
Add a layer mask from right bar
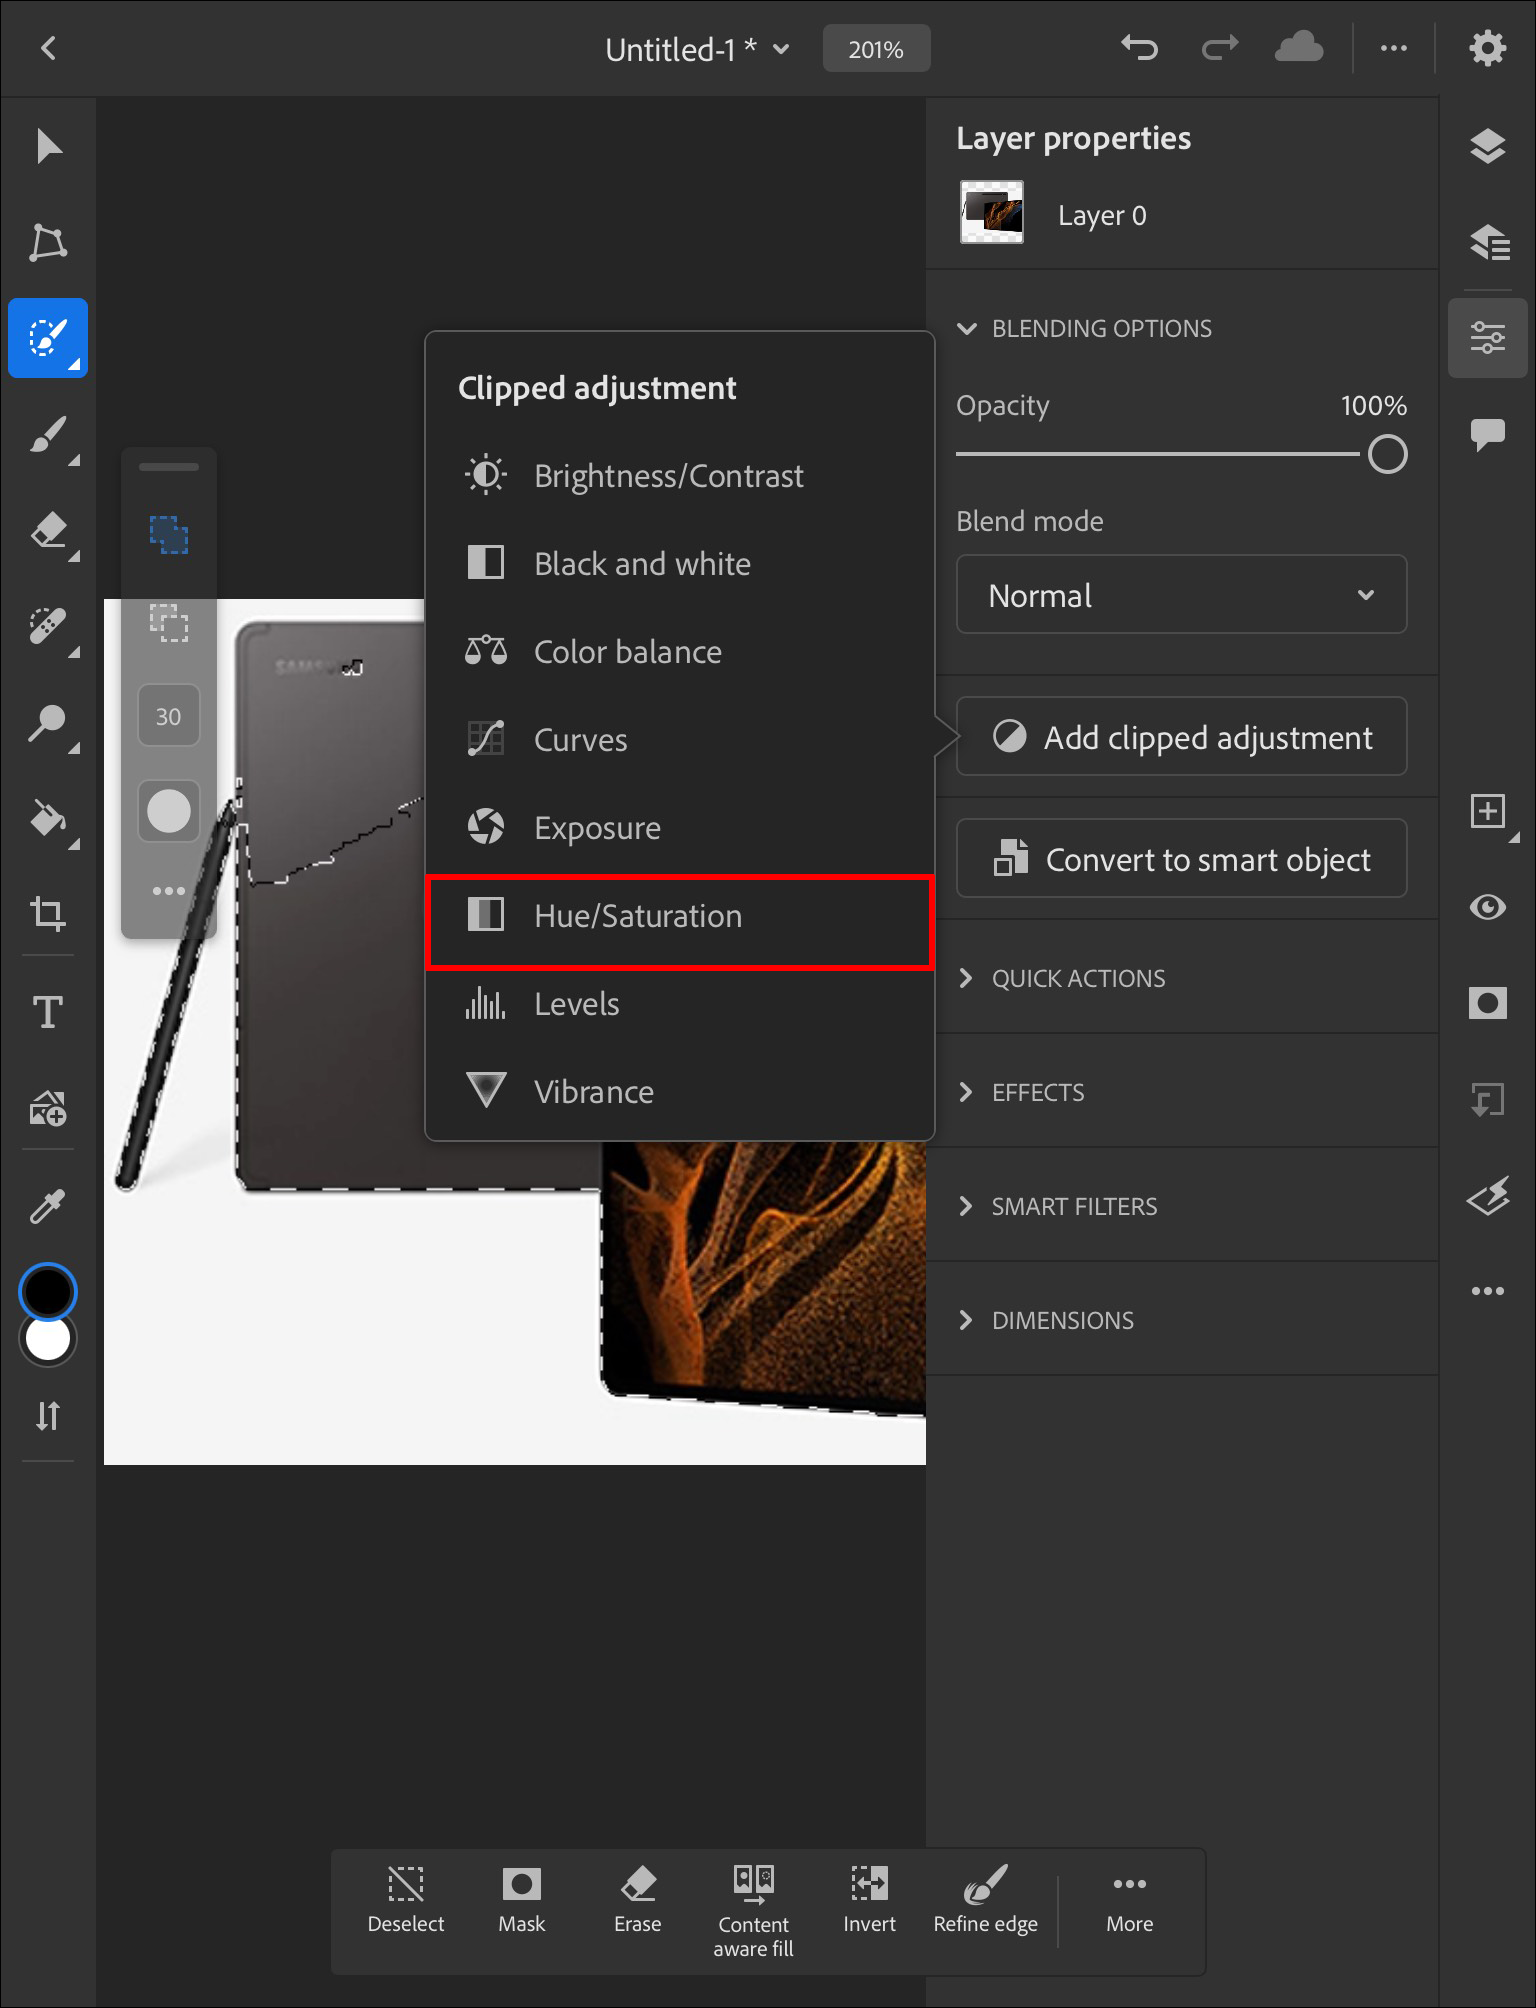coord(1488,1003)
